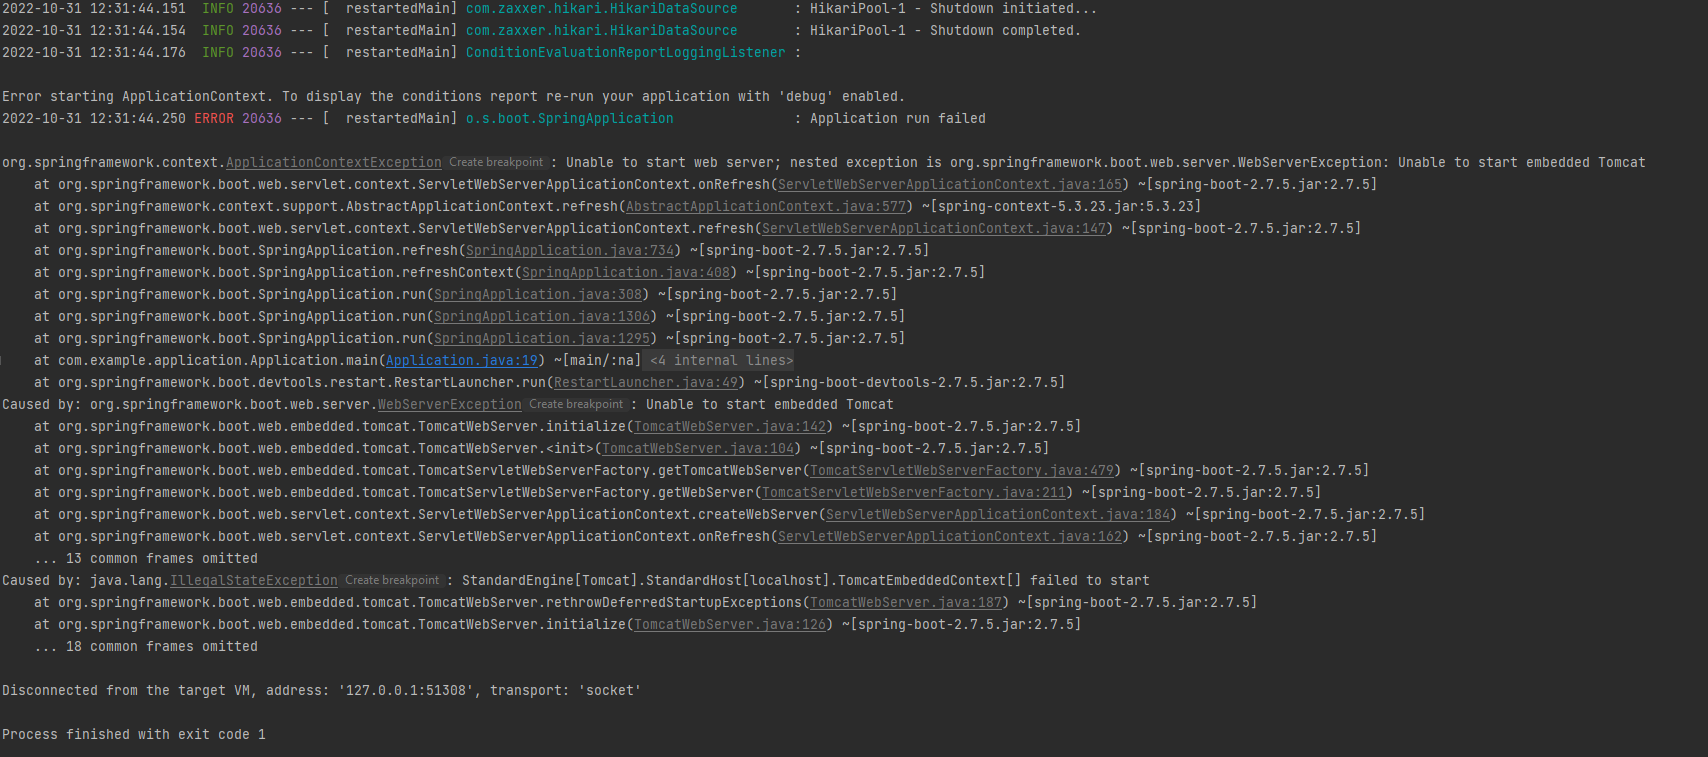This screenshot has height=757, width=1708.
Task: Navigate to TomcatWebServer.java:142
Action: (x=729, y=426)
